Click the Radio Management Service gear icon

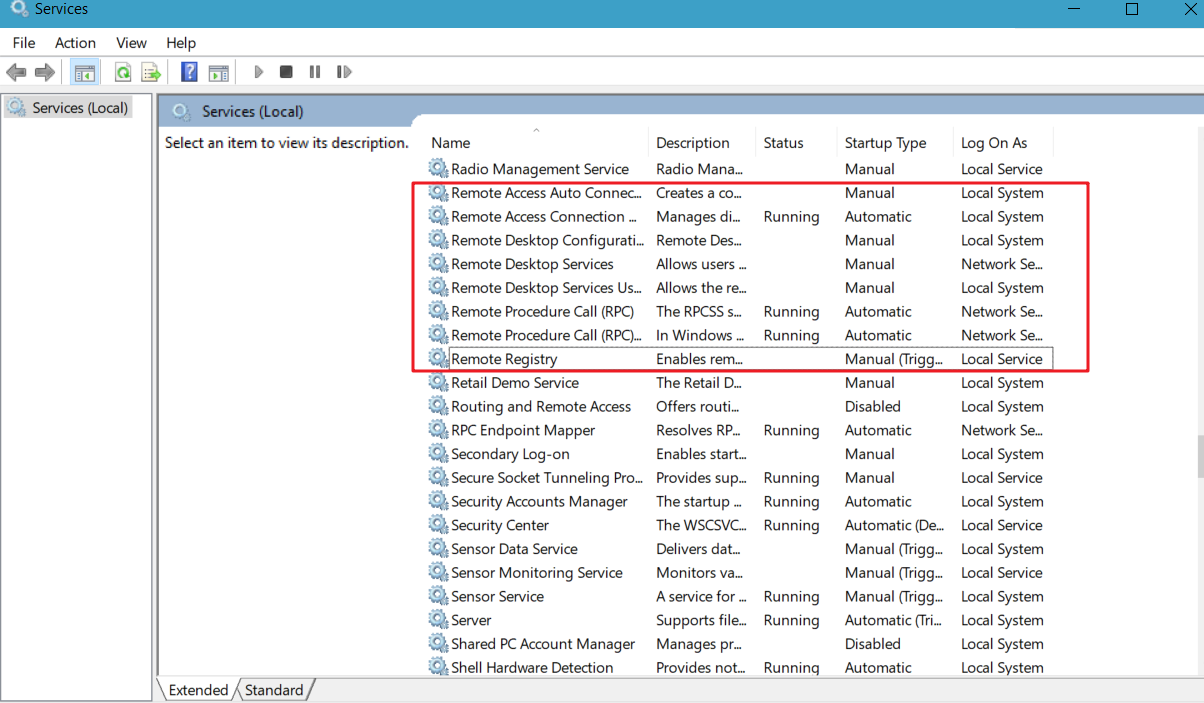coord(438,169)
